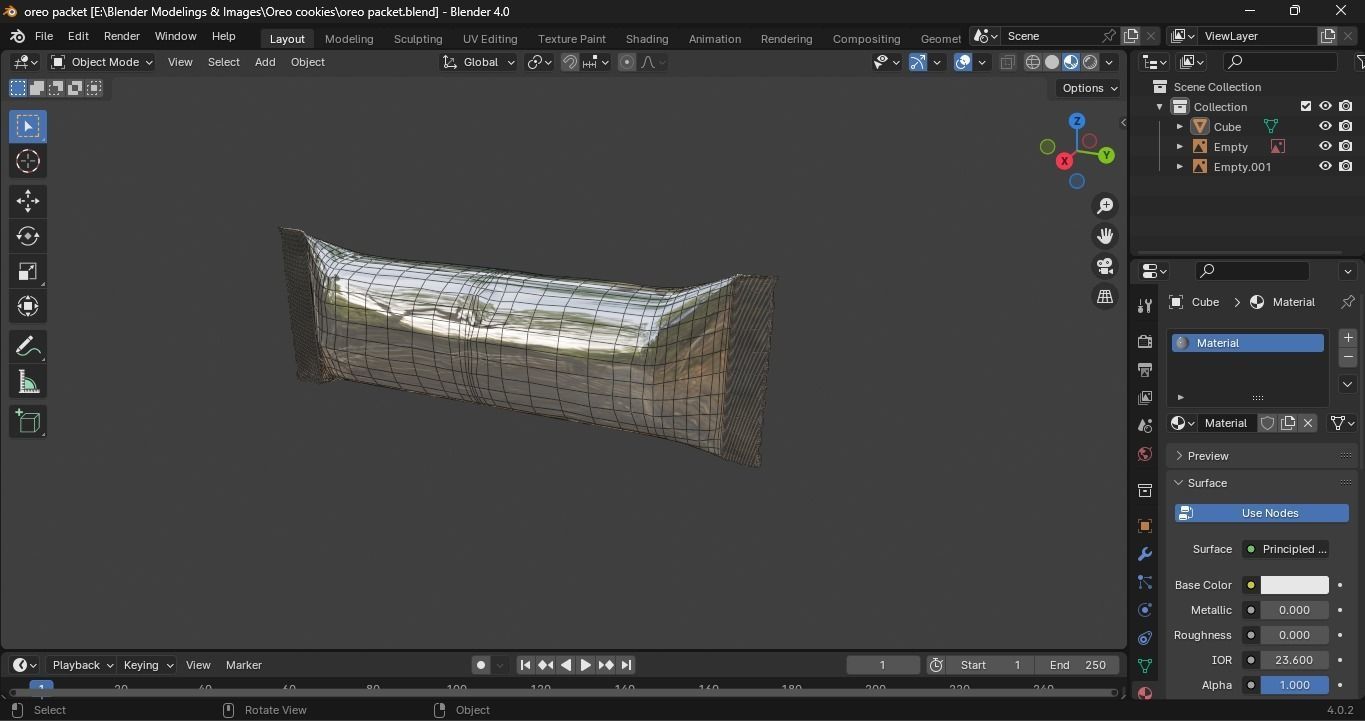This screenshot has width=1365, height=721.
Task: Switch to solid viewport shading
Action: (1052, 62)
